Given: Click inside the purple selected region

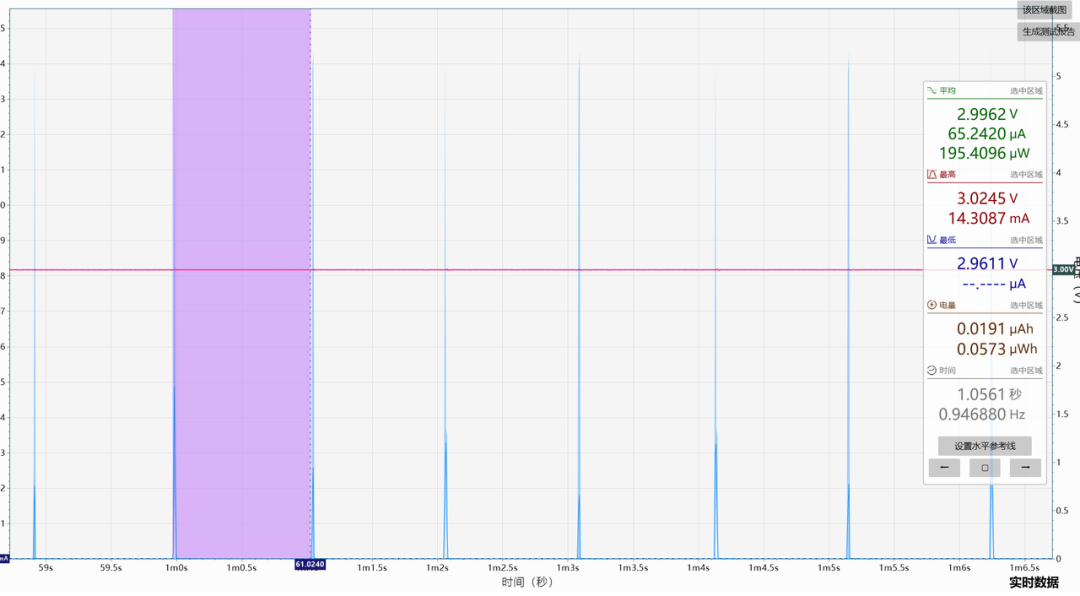Looking at the screenshot, I should [x=240, y=280].
